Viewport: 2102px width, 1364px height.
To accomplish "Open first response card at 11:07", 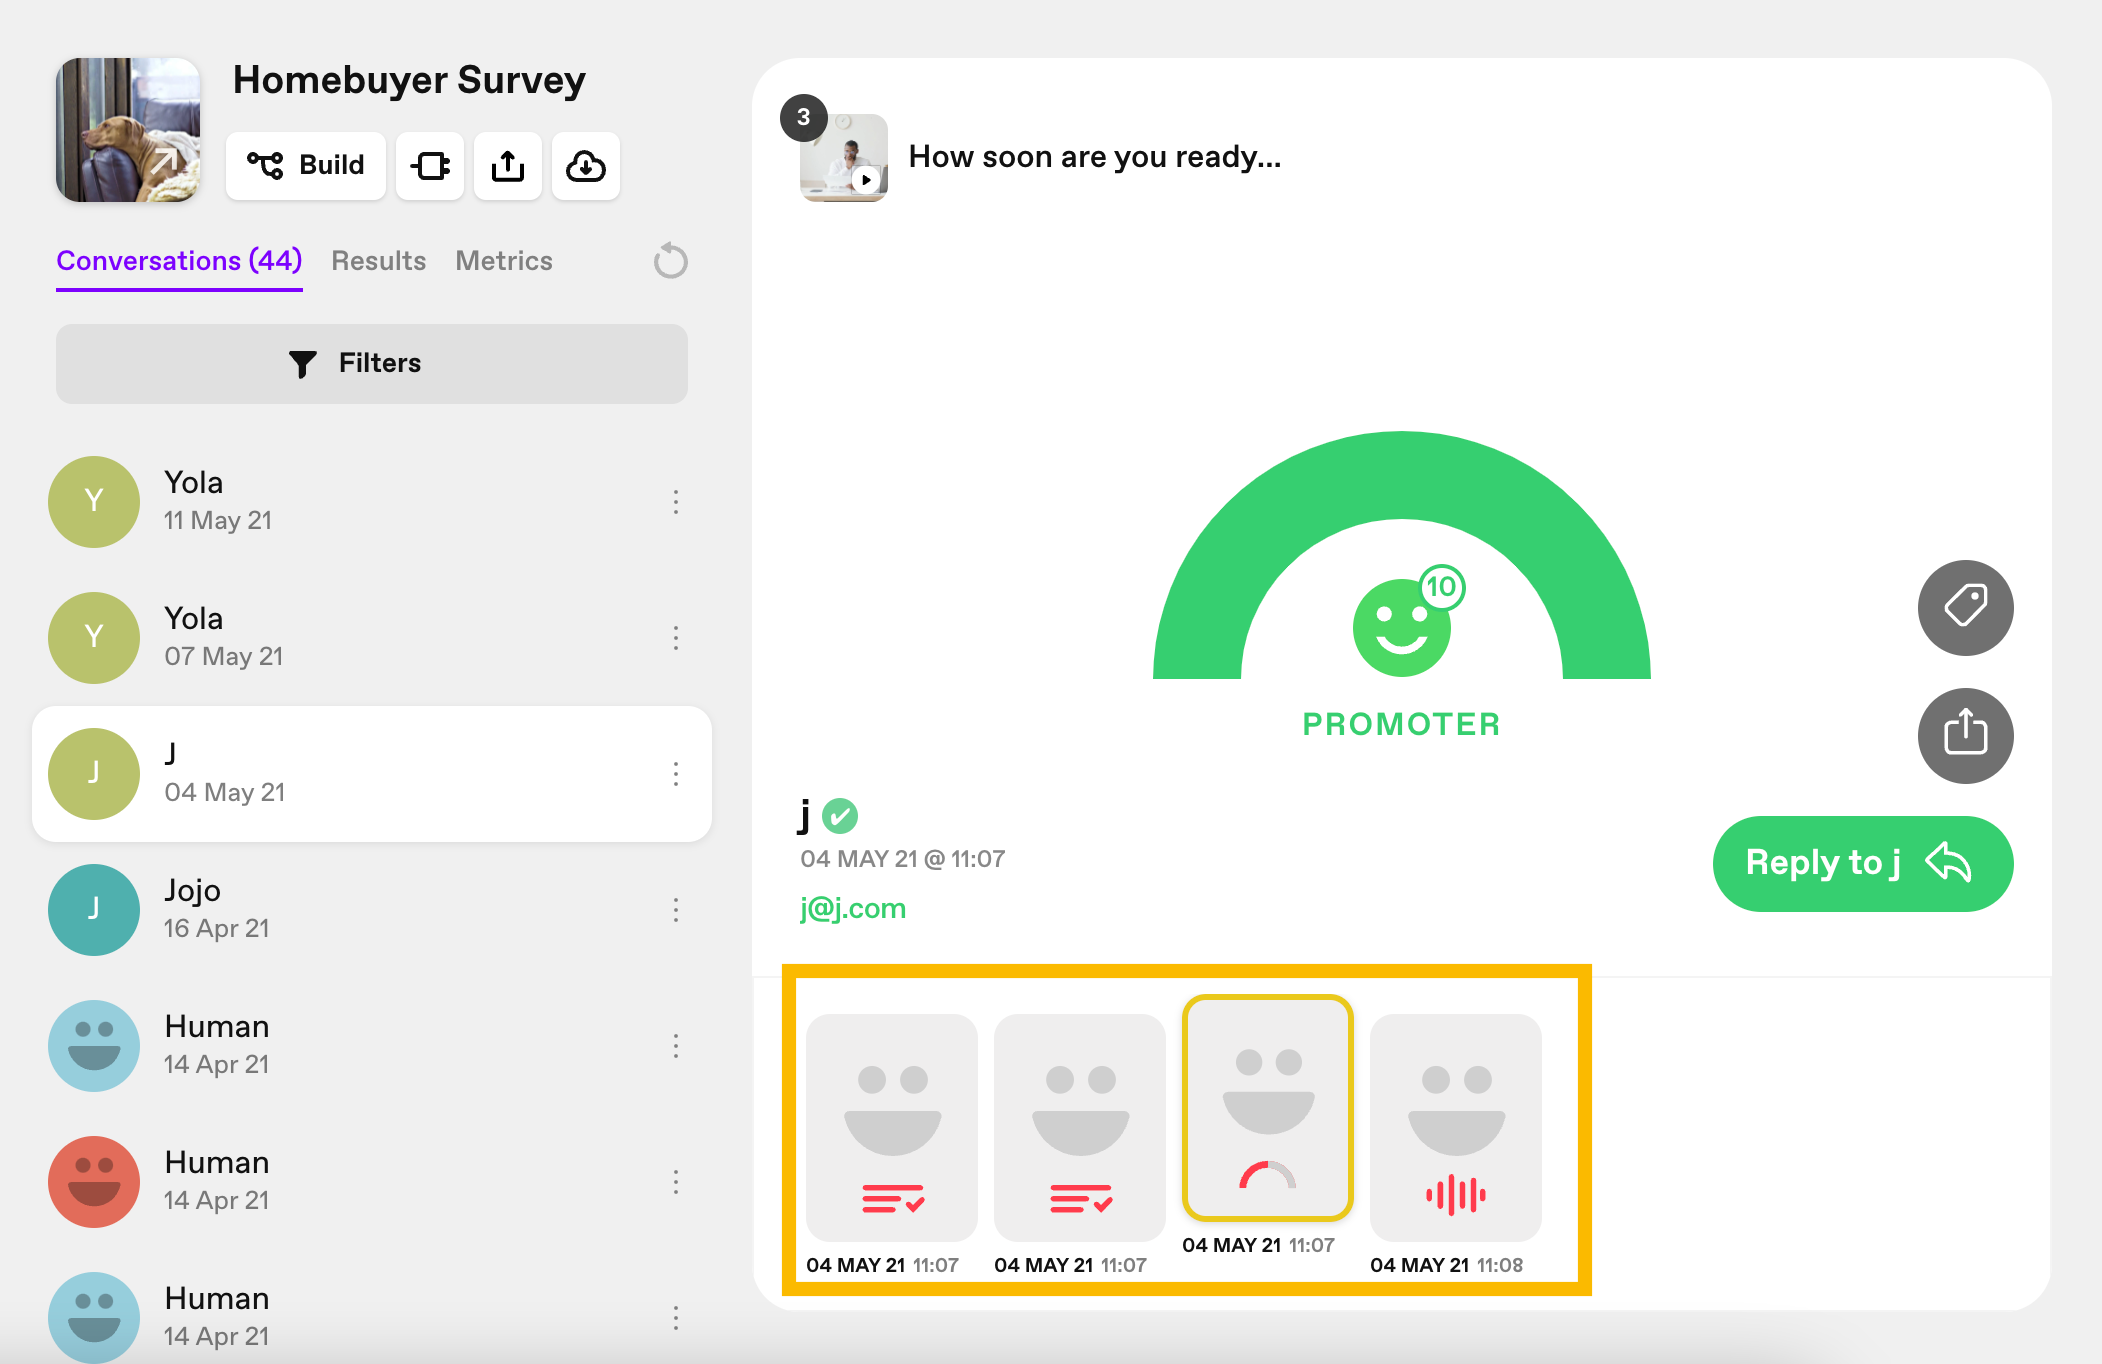I will coord(892,1128).
